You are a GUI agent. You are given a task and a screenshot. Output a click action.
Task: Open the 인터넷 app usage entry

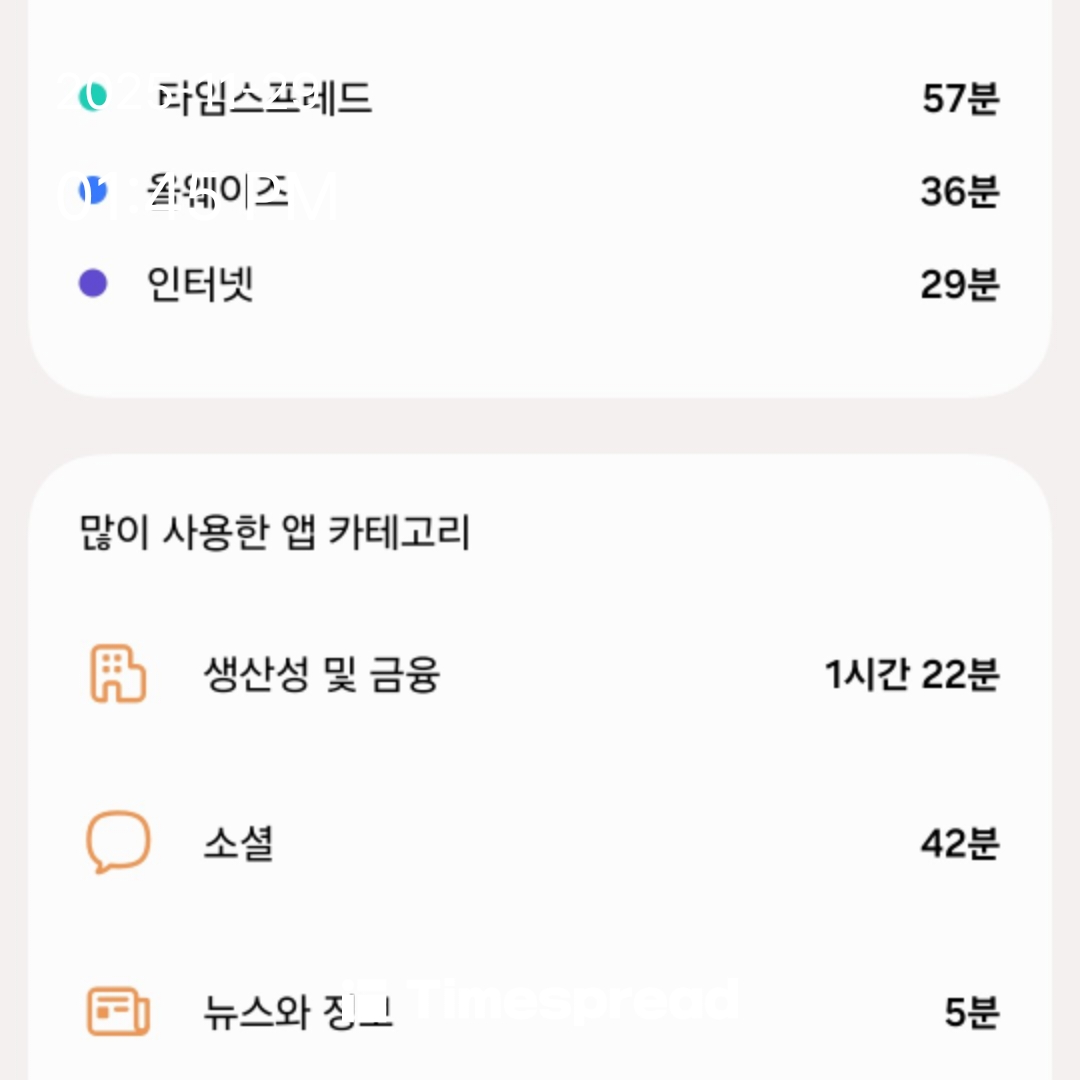point(200,285)
